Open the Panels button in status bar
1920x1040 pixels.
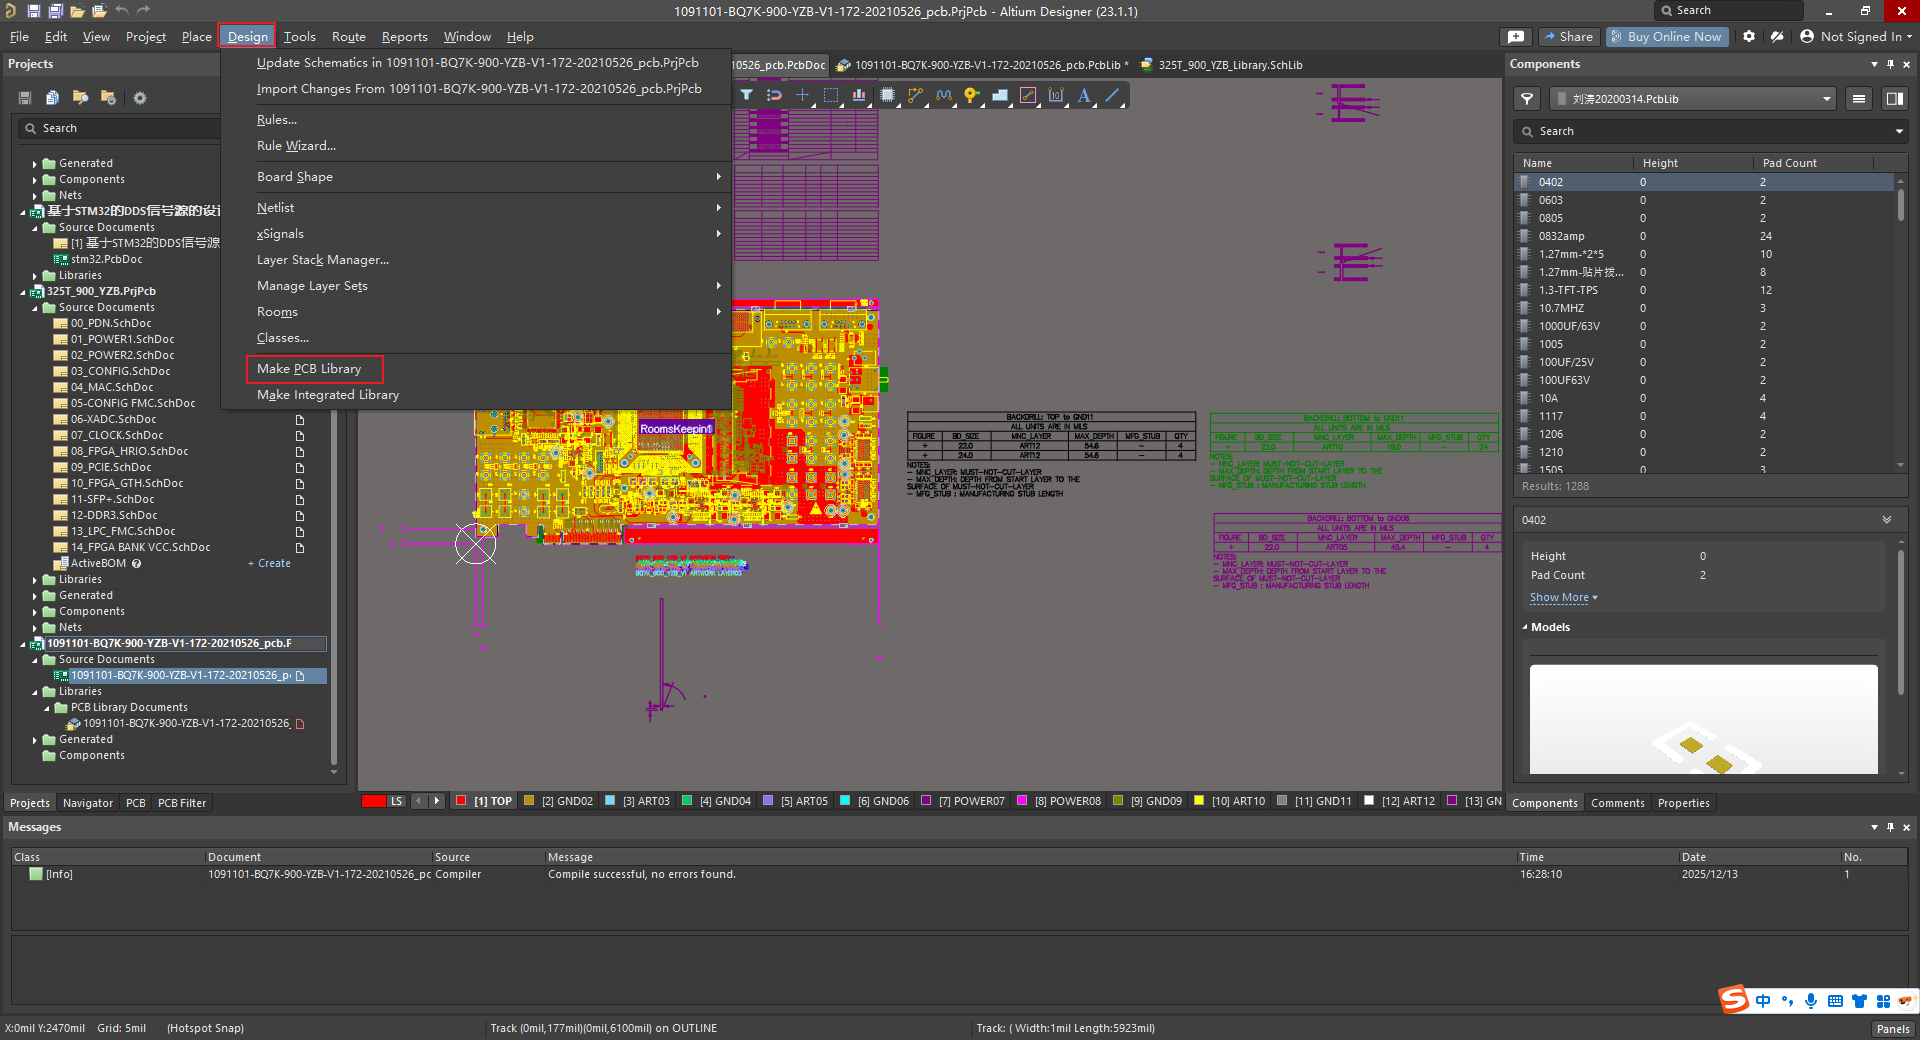pyautogui.click(x=1893, y=1029)
